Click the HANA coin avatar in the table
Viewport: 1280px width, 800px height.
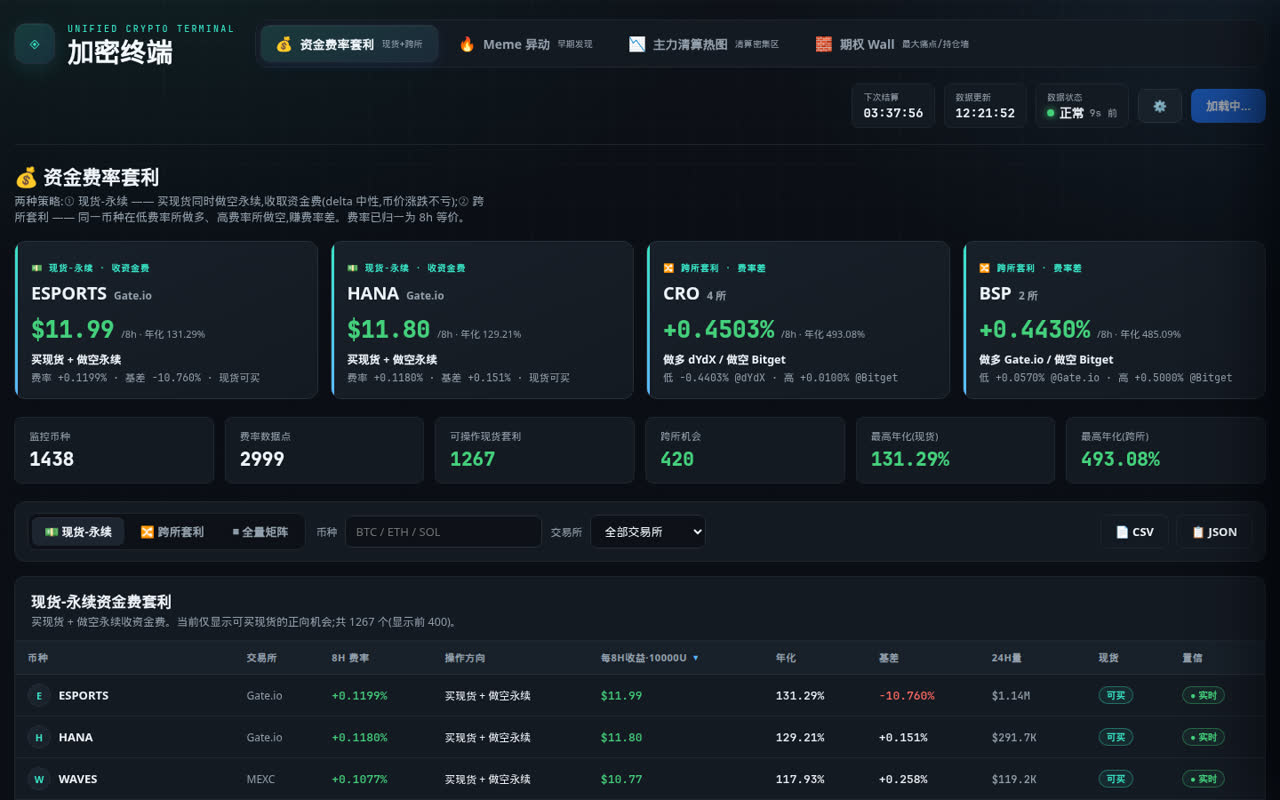tap(39, 738)
